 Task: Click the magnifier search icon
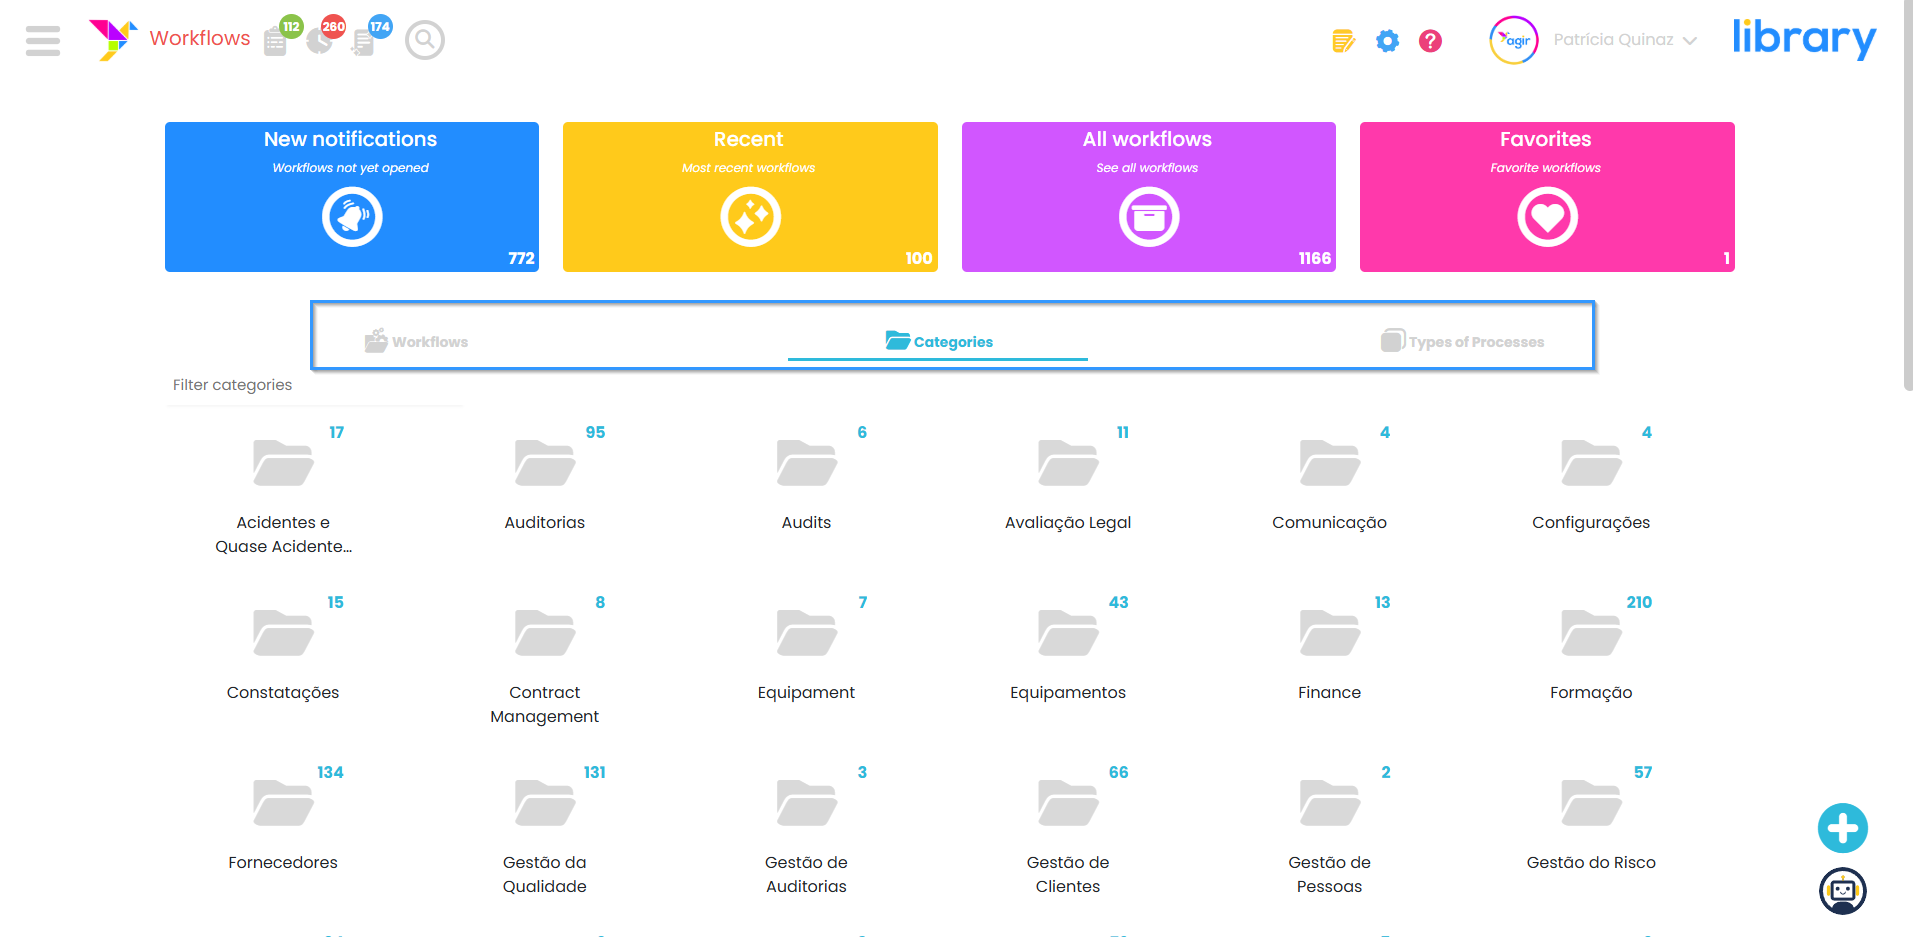(x=425, y=40)
